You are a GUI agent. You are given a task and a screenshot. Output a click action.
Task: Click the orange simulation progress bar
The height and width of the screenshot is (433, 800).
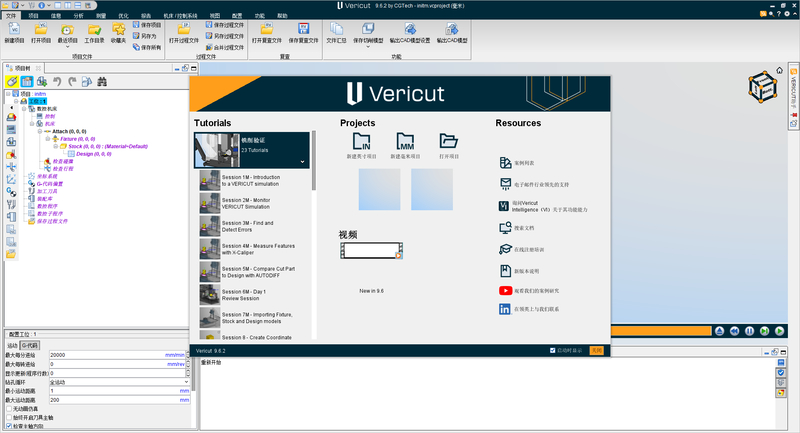661,331
